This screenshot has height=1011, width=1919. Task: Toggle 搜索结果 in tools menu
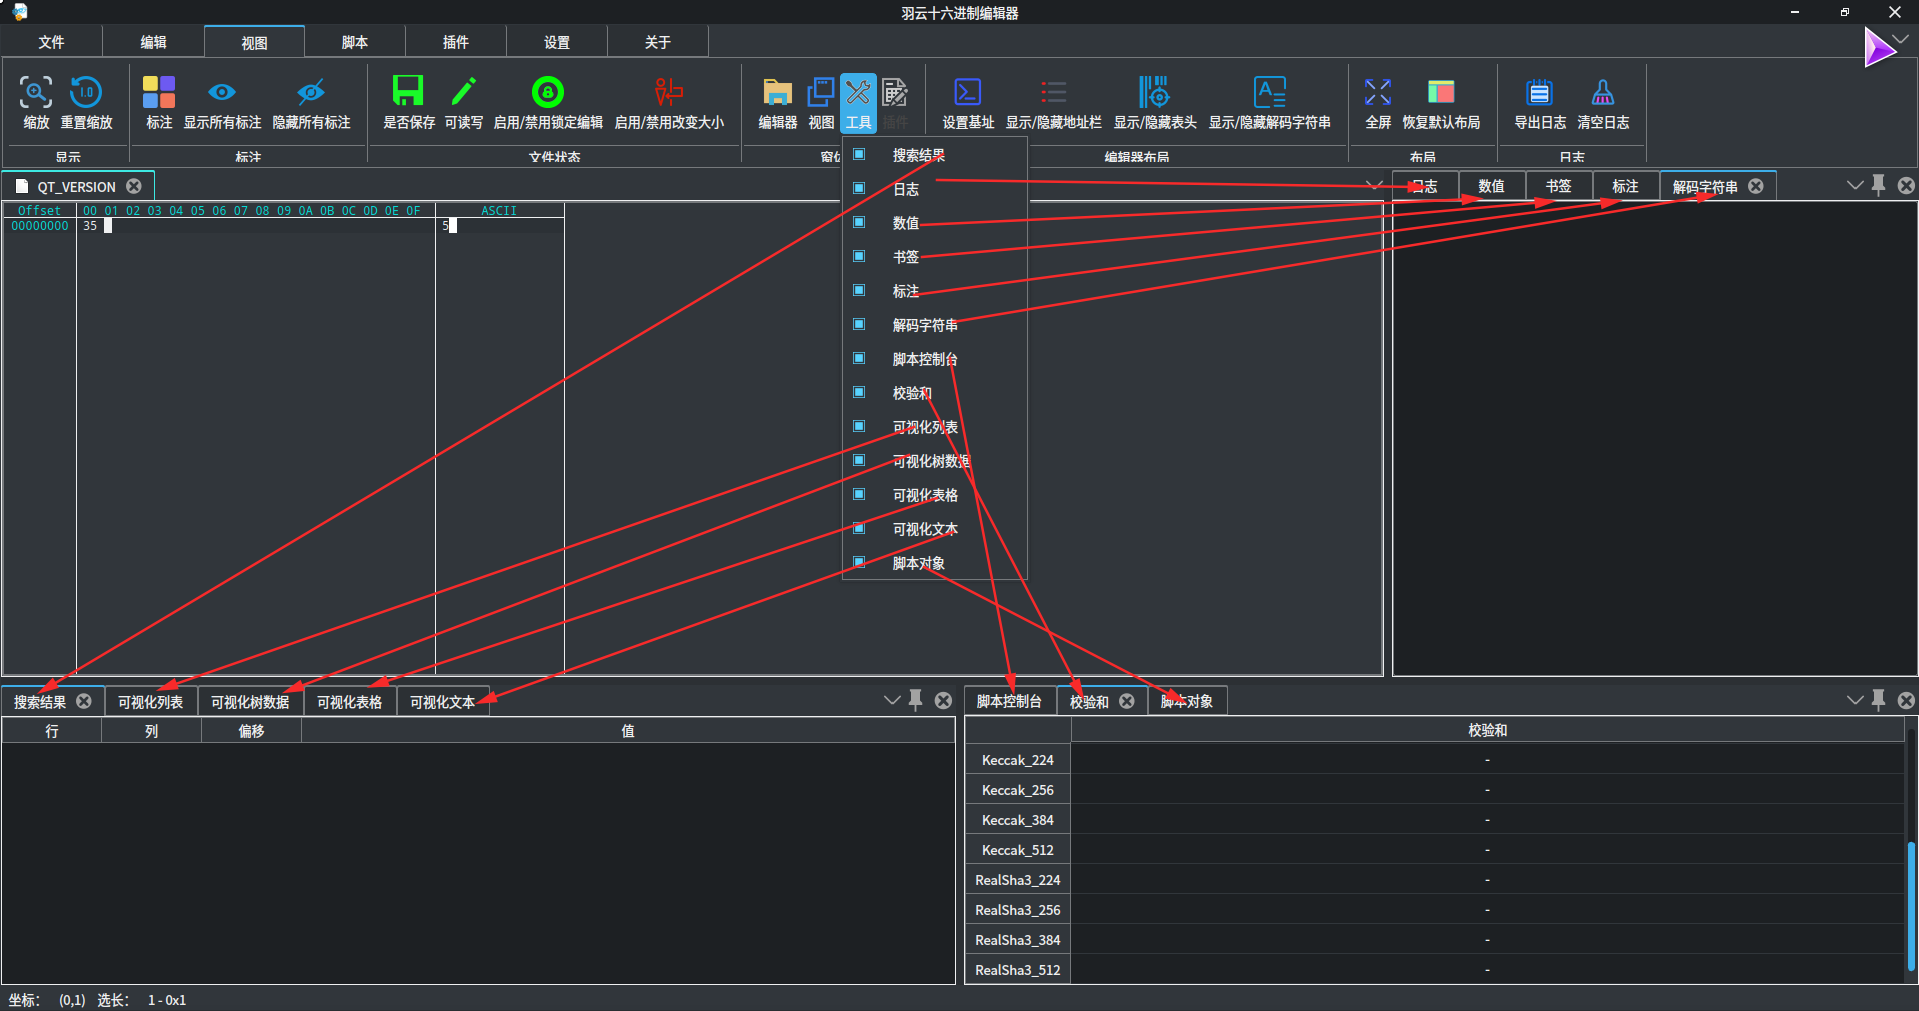coord(935,155)
